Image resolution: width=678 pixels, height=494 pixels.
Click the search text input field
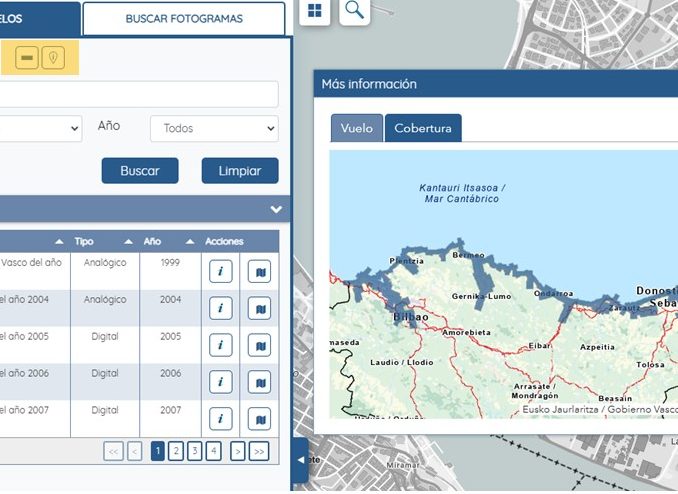coord(140,94)
